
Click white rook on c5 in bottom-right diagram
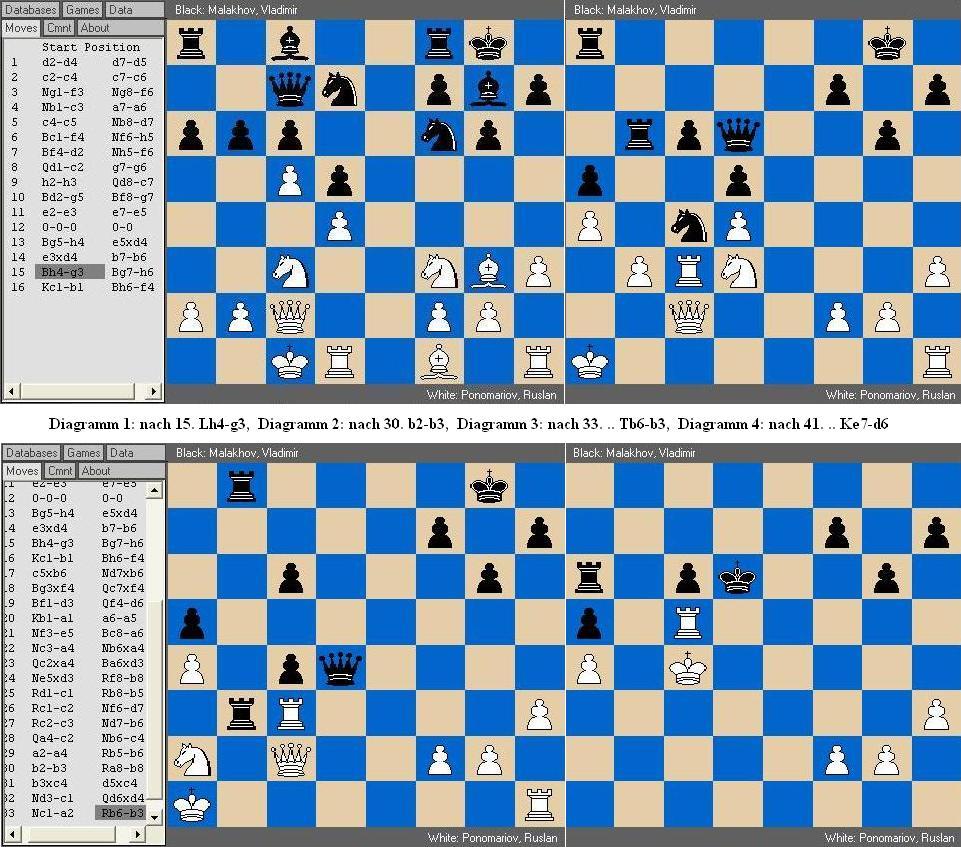point(689,621)
